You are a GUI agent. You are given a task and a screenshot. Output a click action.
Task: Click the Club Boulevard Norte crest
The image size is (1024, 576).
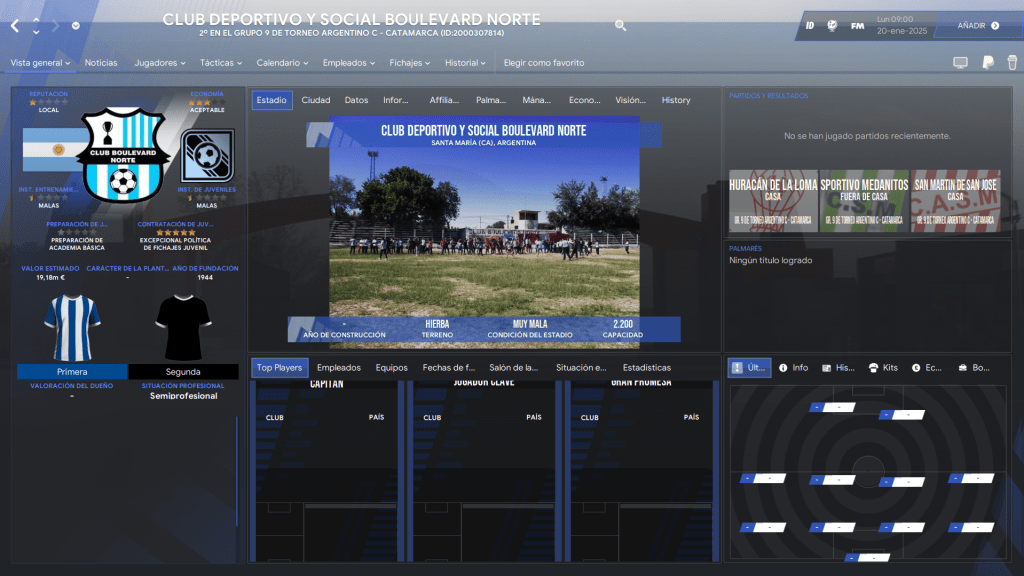[124, 153]
